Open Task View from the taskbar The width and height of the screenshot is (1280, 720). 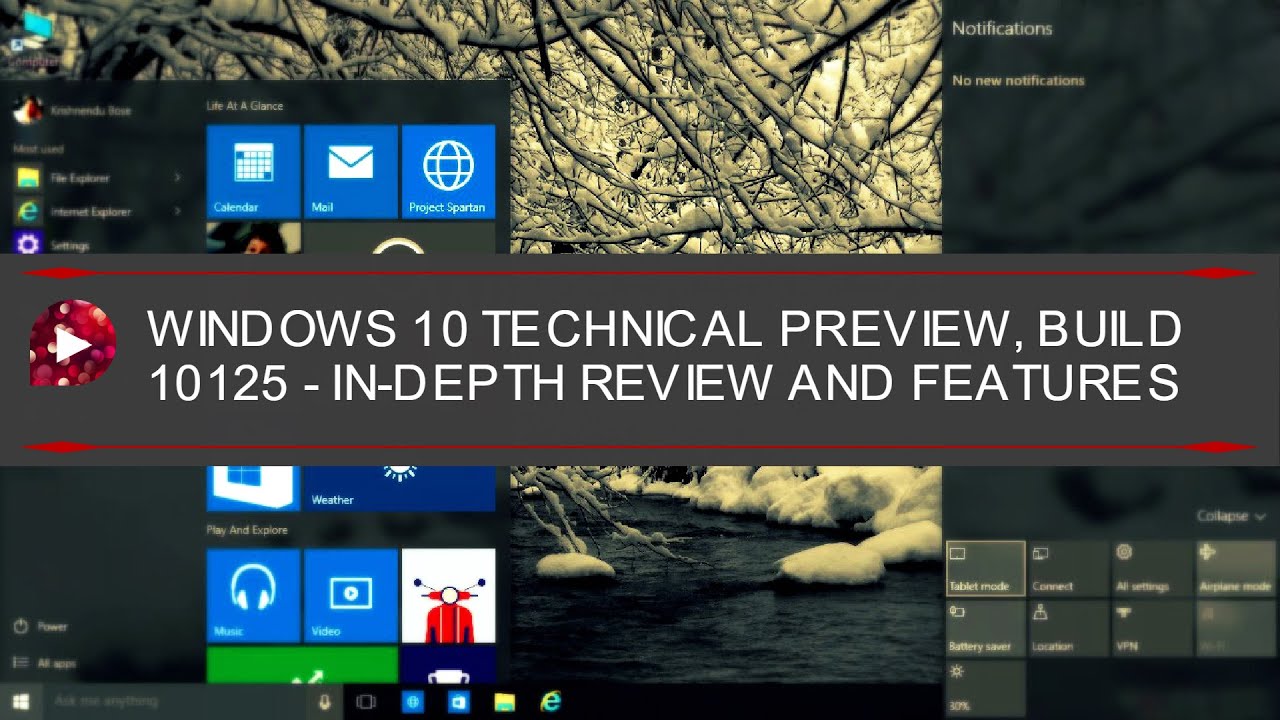[366, 701]
